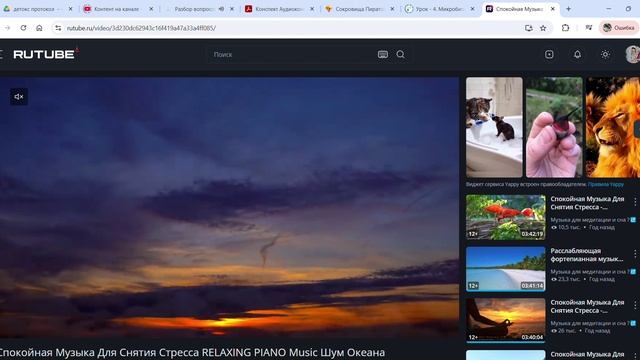Click the upload video plus icon
640x360 pixels.
coord(549,54)
